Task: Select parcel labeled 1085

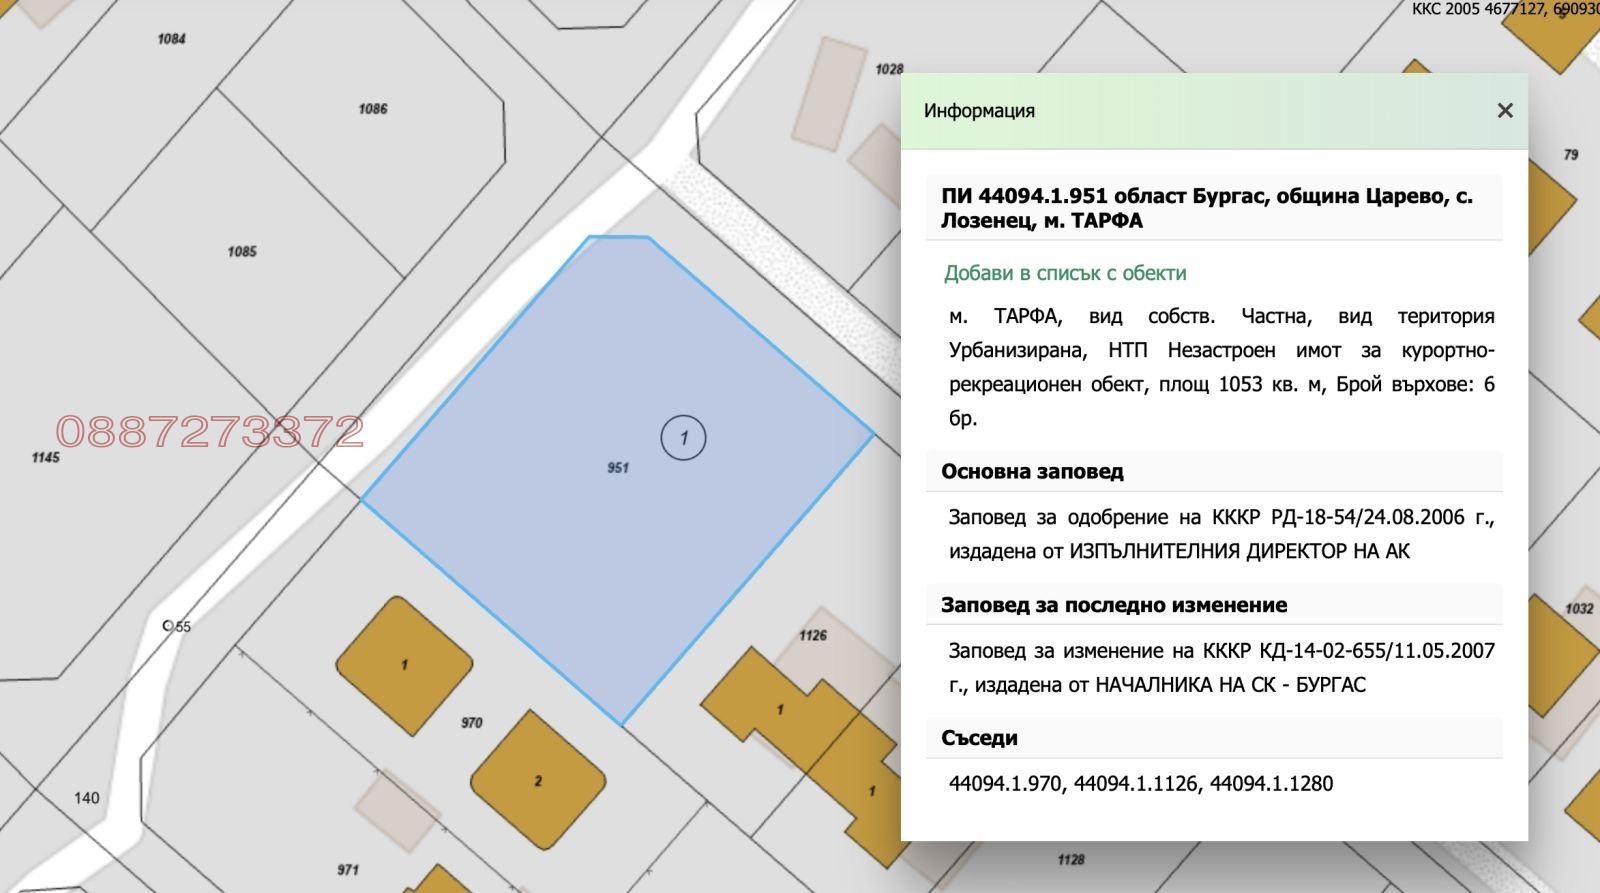Action: (x=242, y=252)
